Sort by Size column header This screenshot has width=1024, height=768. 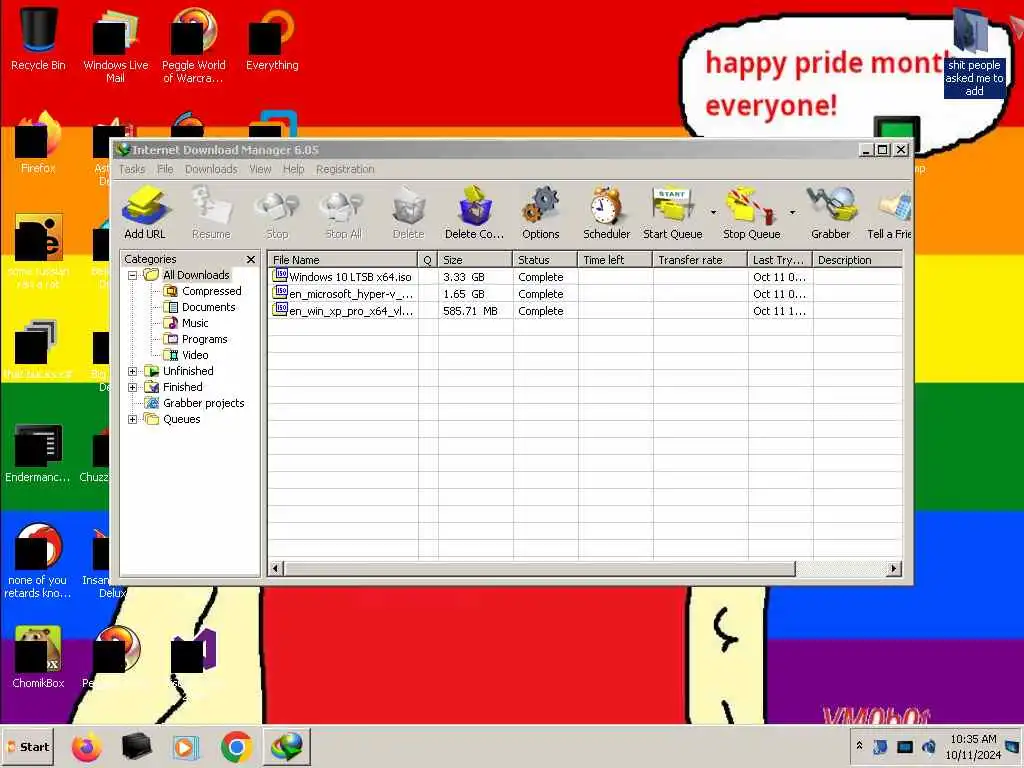tap(475, 260)
